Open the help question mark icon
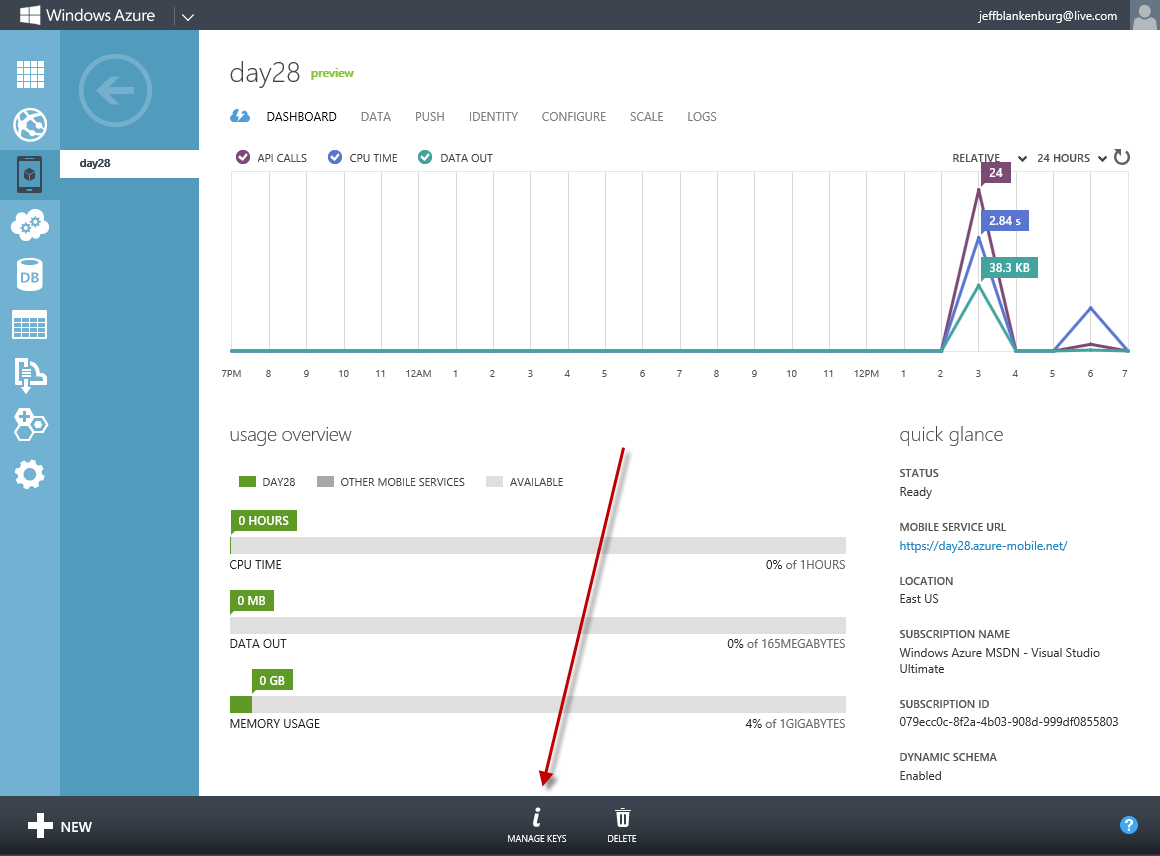 1129,825
